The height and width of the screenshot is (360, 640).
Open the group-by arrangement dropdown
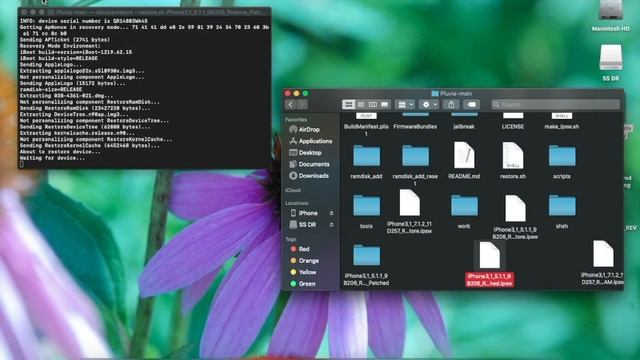405,105
